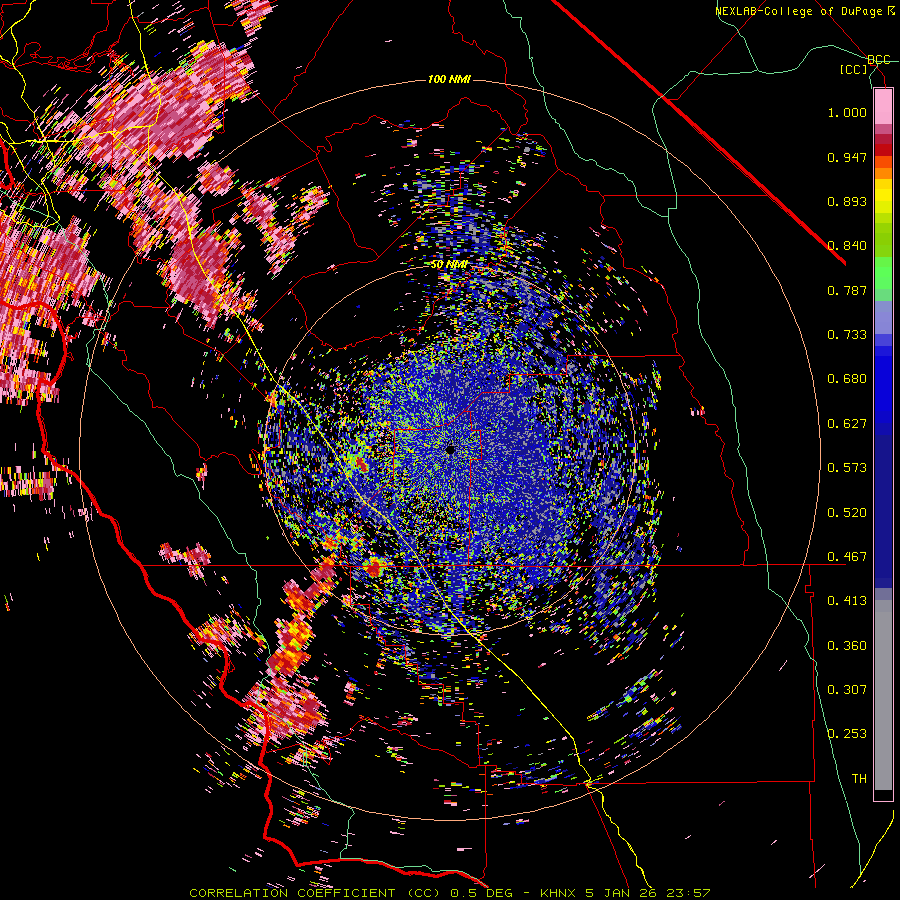Click the BCC label above the color scale
Viewport: 900px width, 900px height.
coord(878,60)
